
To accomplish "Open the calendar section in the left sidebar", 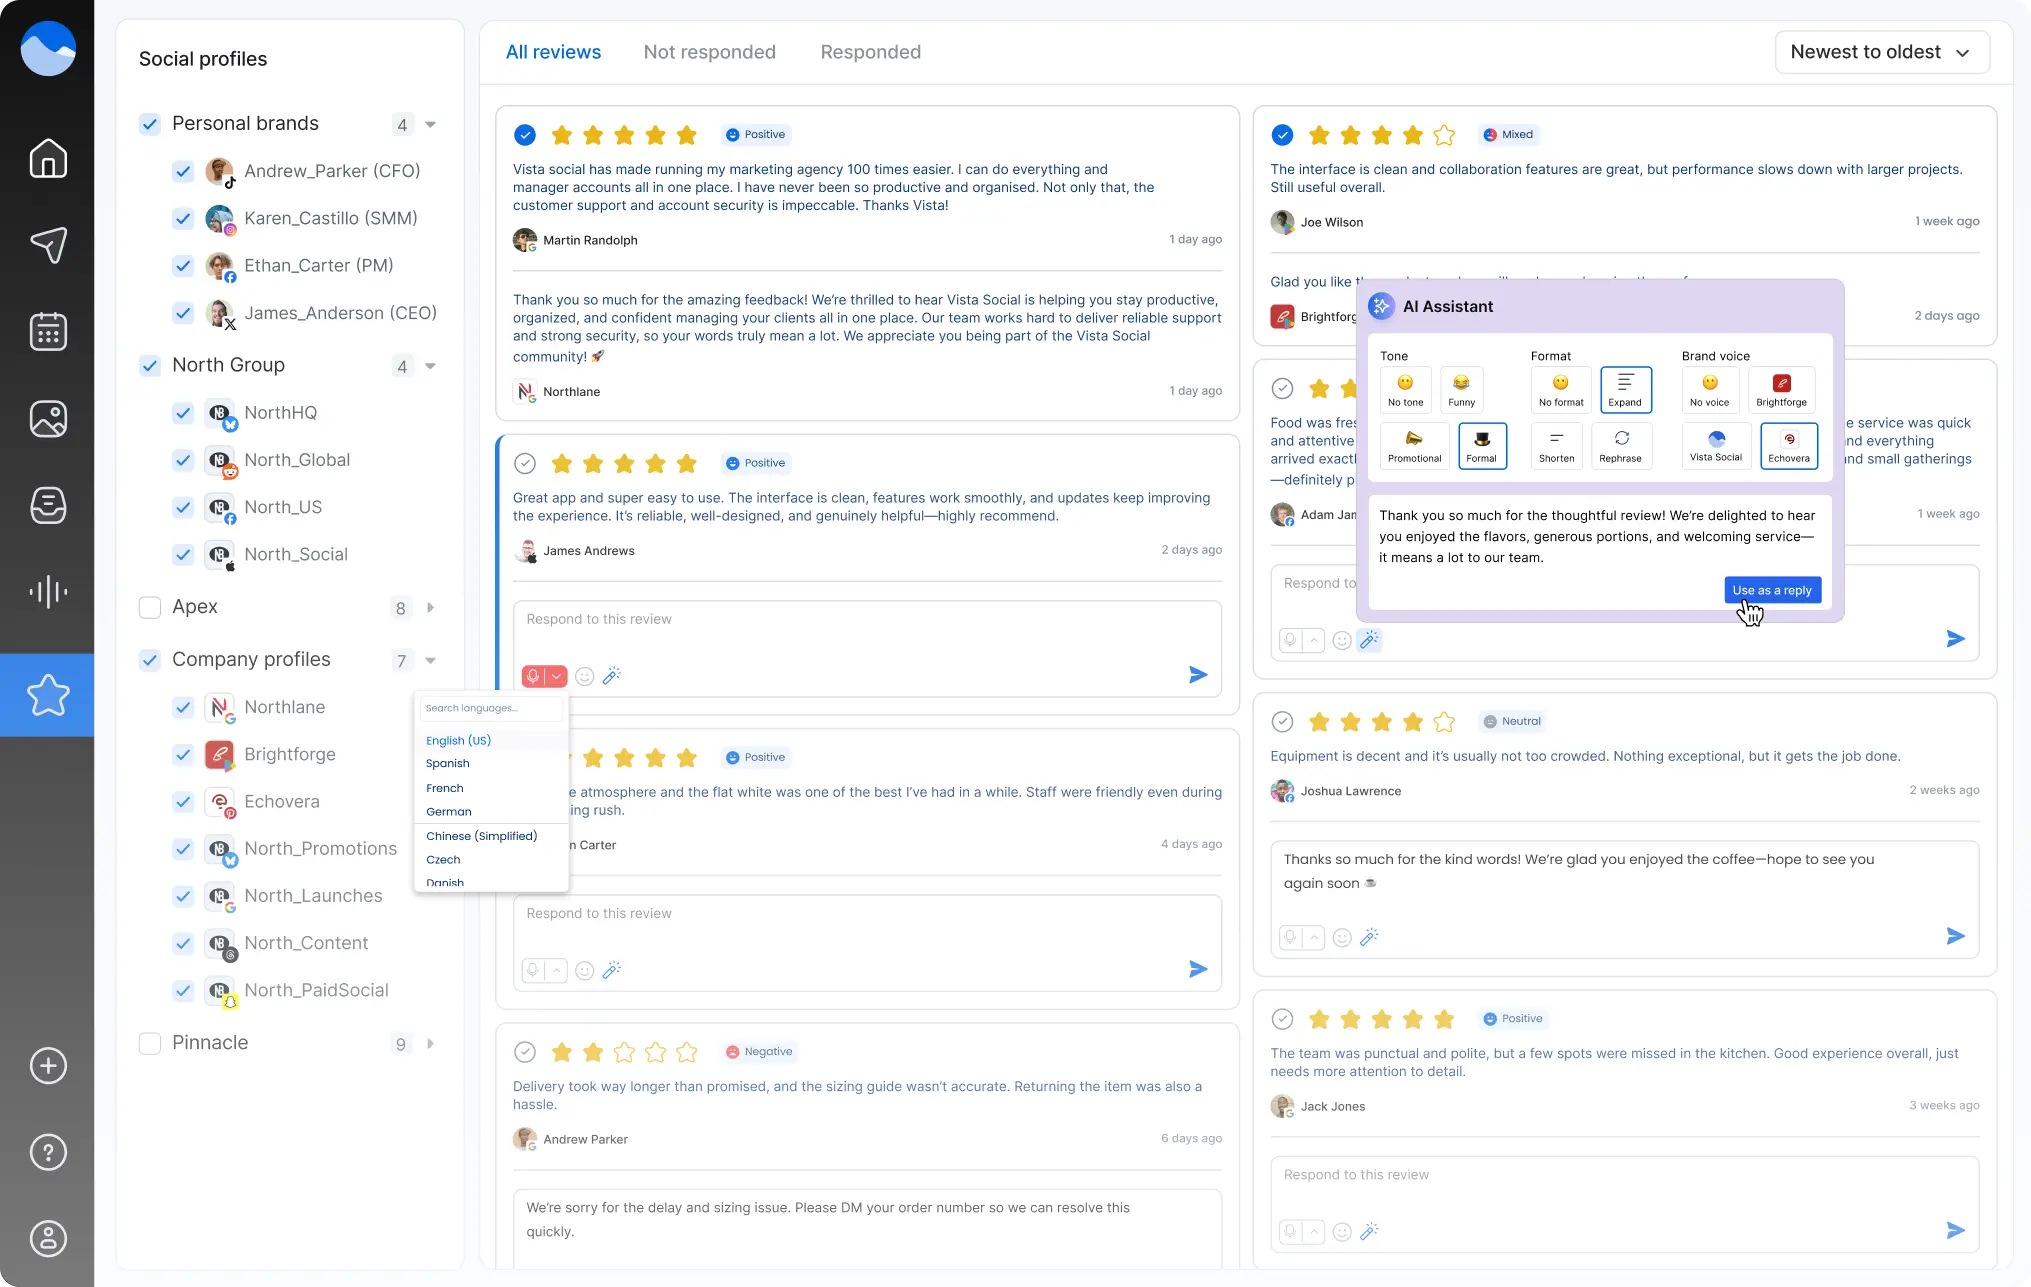I will 47,331.
